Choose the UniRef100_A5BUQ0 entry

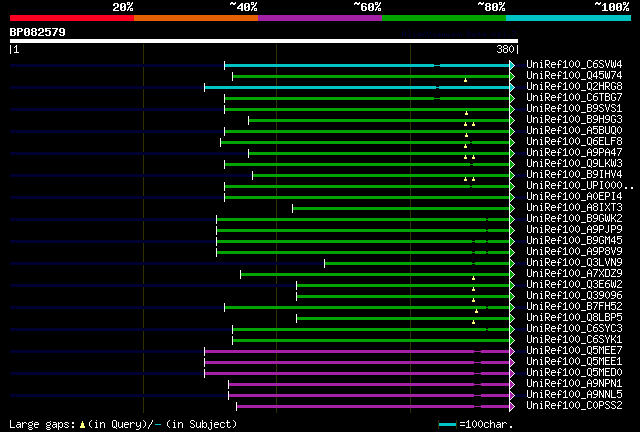(x=574, y=131)
